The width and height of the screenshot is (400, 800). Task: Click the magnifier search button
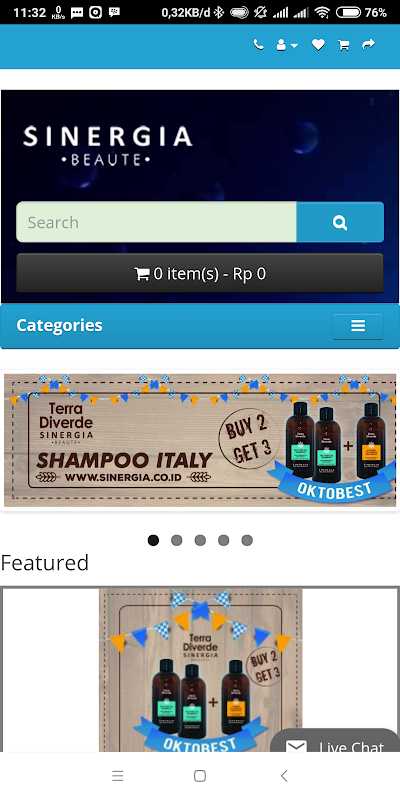tap(340, 222)
